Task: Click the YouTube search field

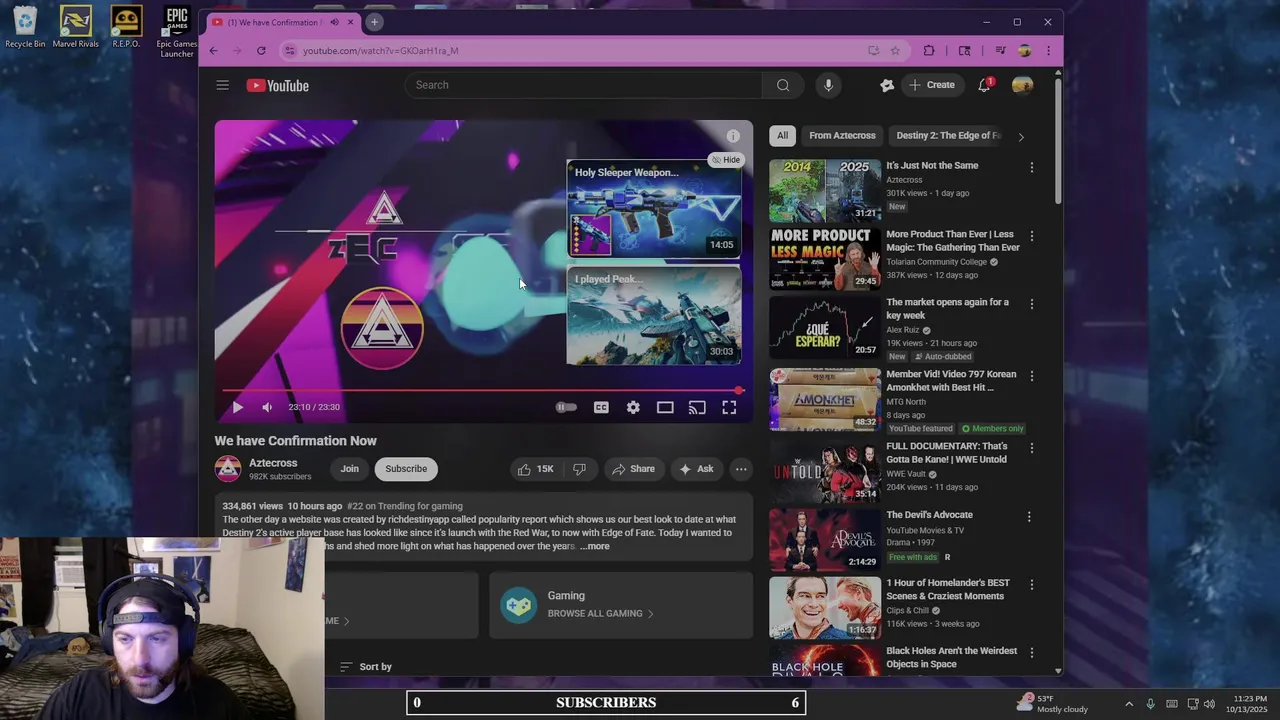Action: [584, 85]
